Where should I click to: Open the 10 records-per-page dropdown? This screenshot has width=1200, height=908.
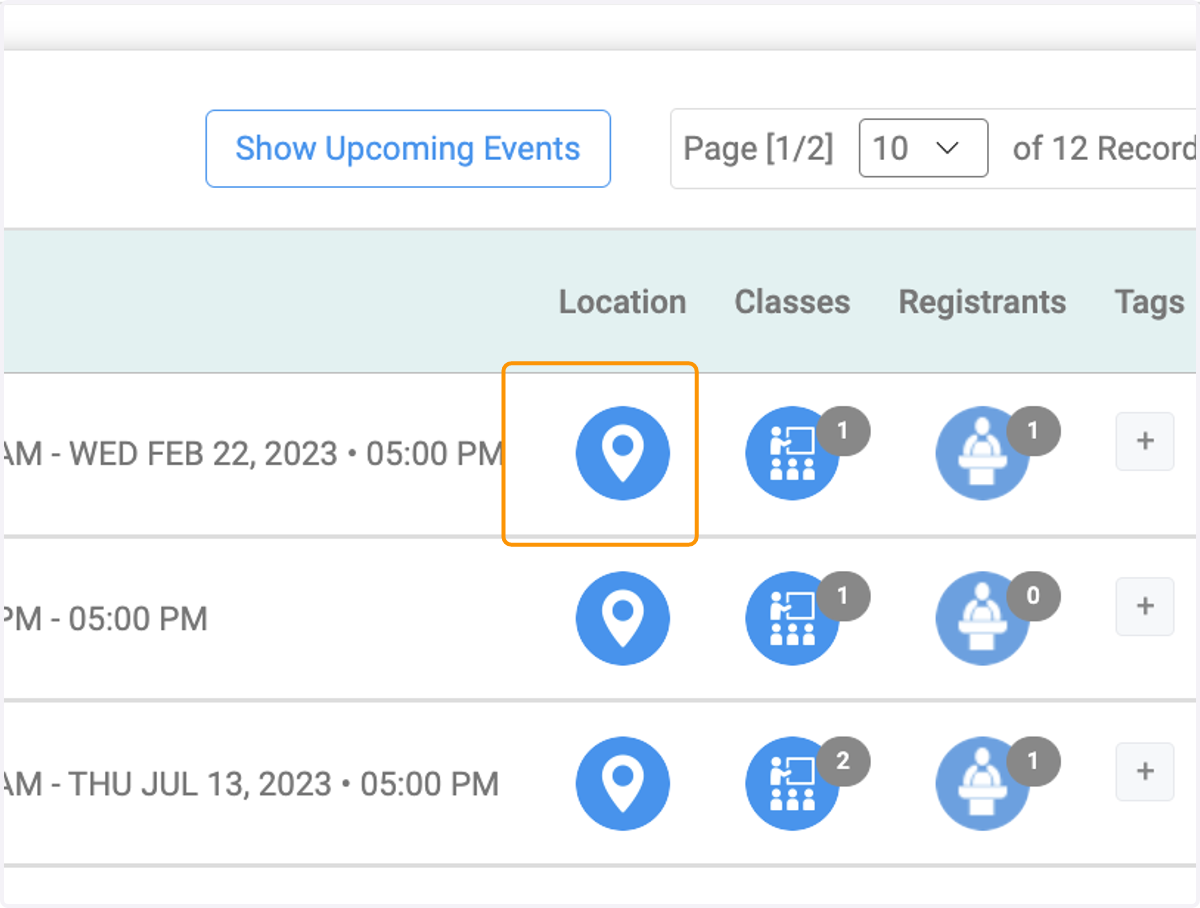pos(923,149)
